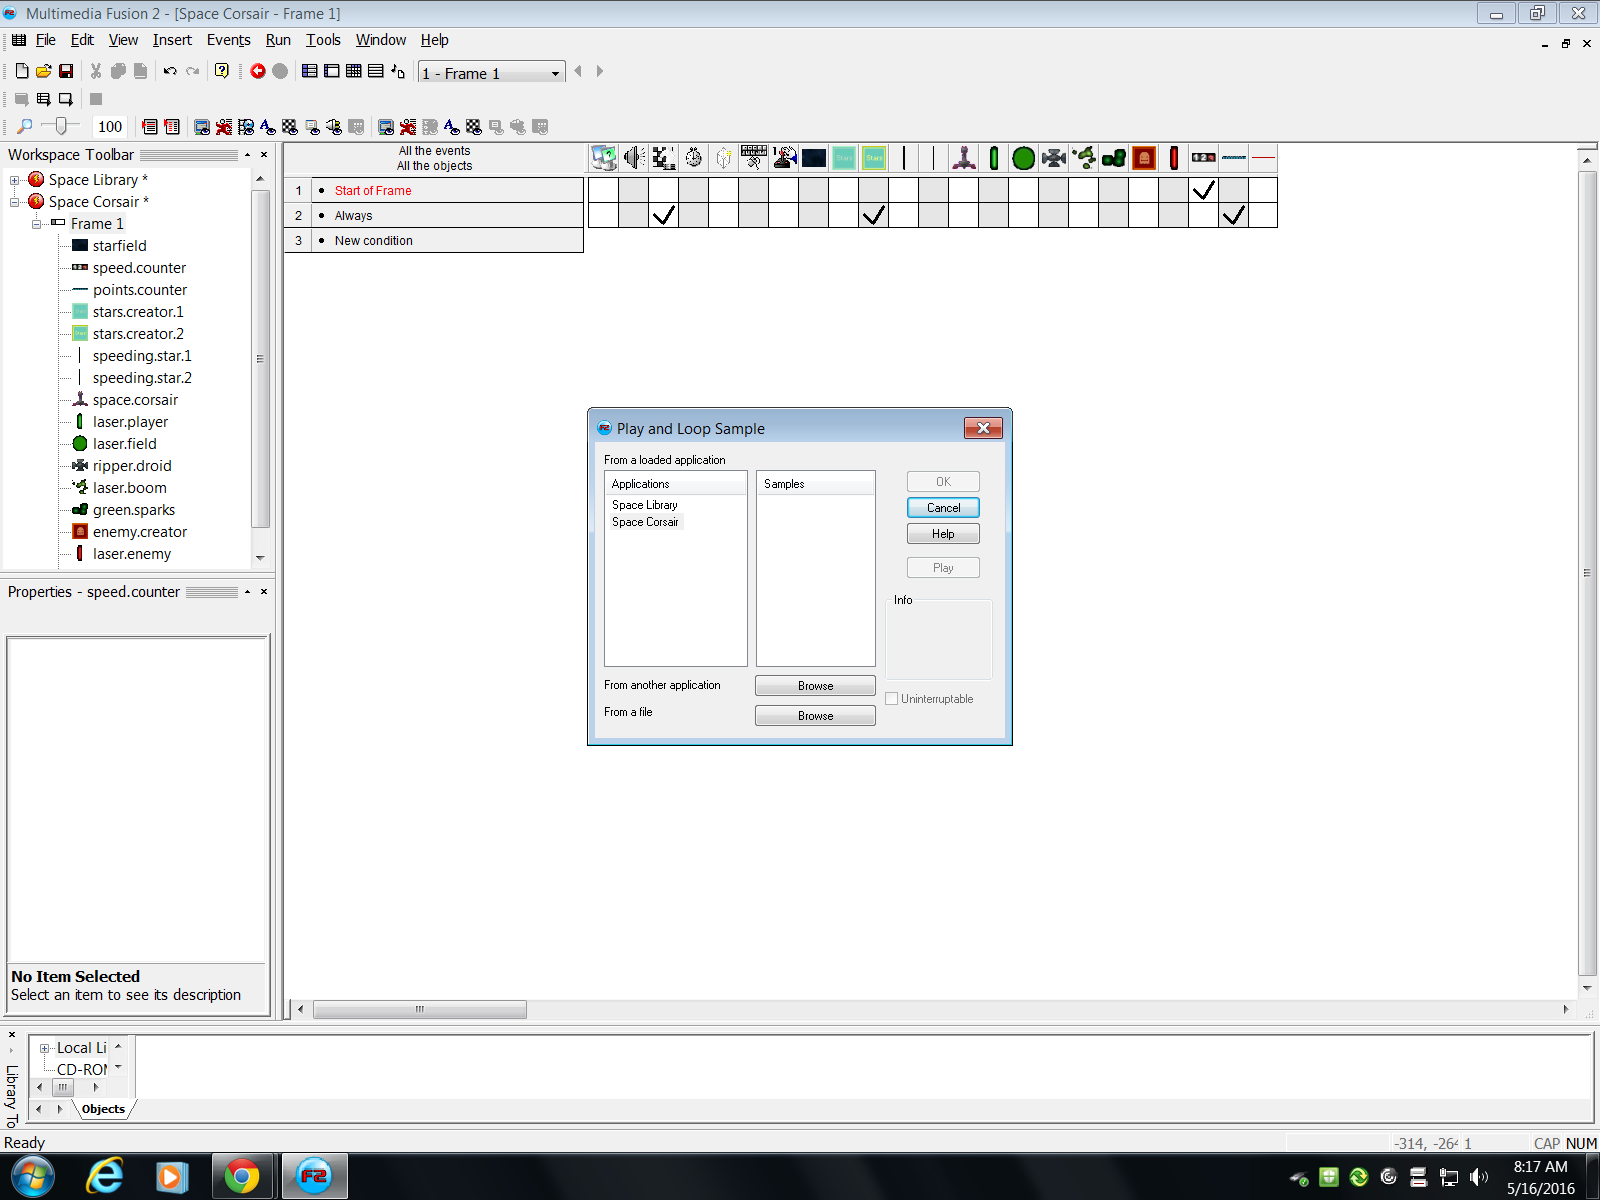Click the Special conditions column icon
Image resolution: width=1600 pixels, height=1200 pixels.
click(x=604, y=158)
